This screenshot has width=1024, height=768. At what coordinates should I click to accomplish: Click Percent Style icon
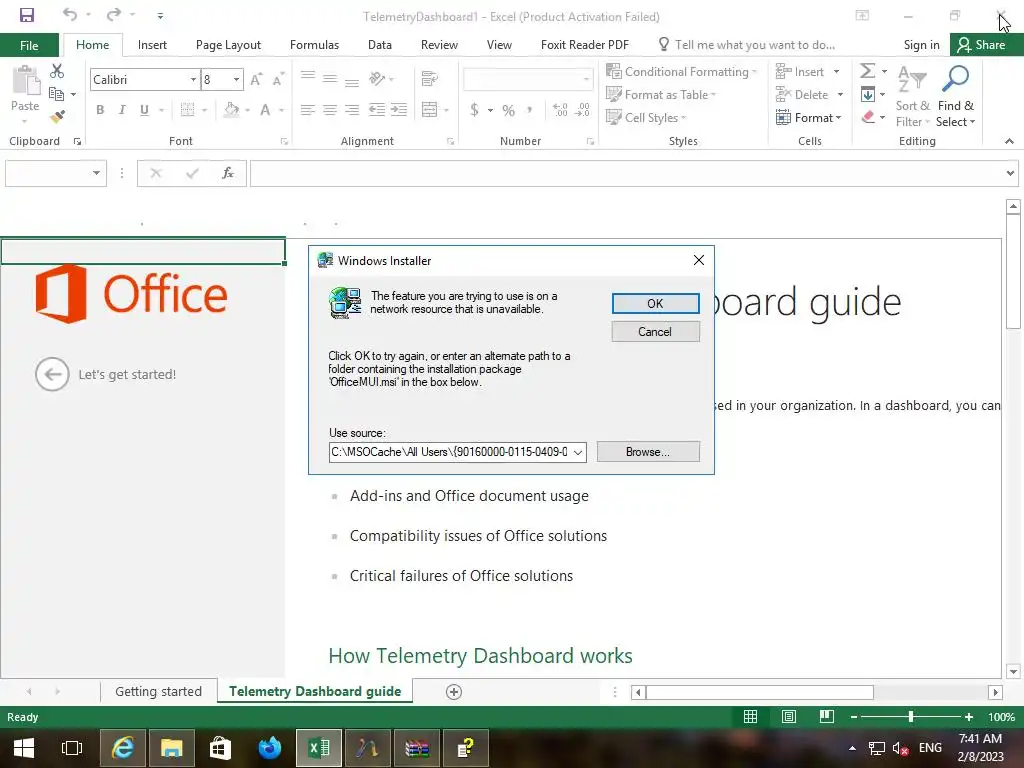(x=508, y=110)
